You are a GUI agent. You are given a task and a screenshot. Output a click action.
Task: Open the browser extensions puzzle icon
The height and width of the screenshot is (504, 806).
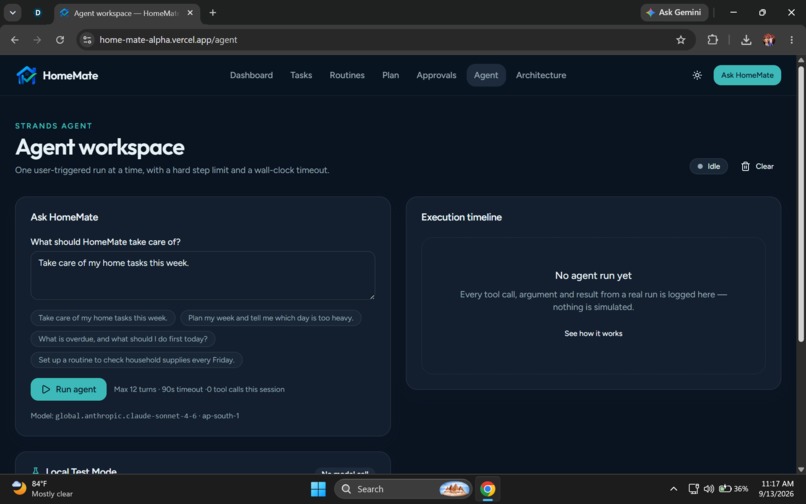tap(712, 40)
